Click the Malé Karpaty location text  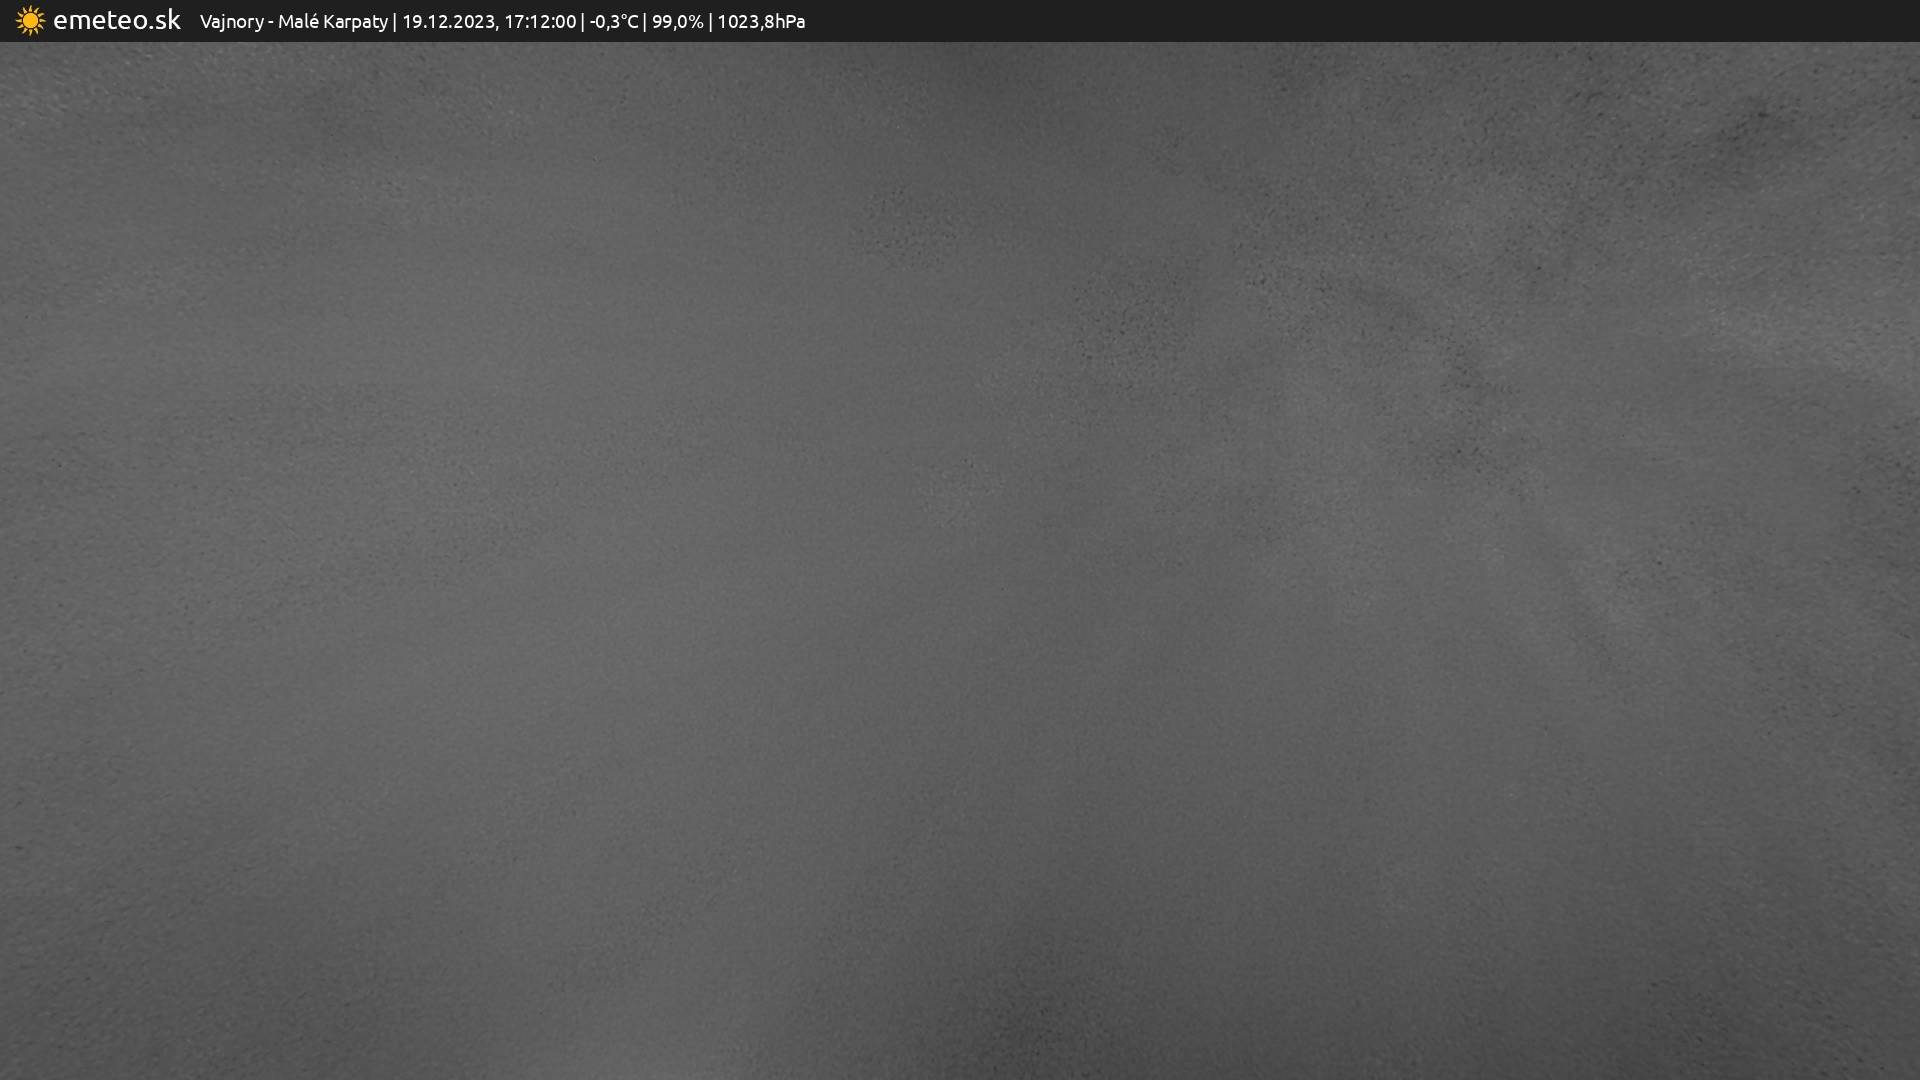332,21
